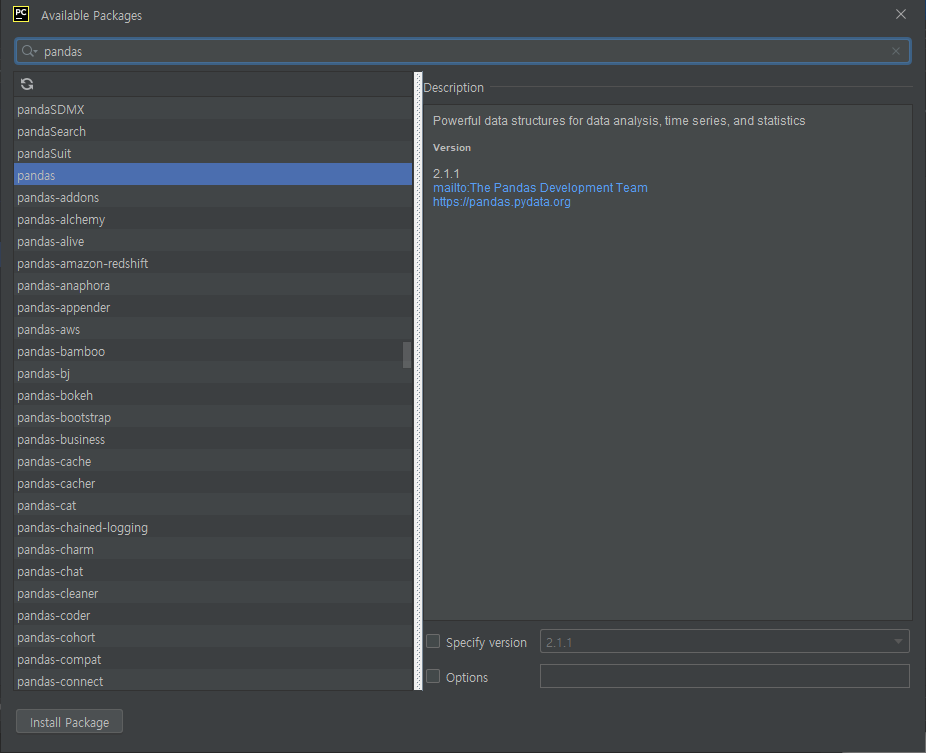
Task: Select the highlighted pandas package row
Action: [213, 175]
